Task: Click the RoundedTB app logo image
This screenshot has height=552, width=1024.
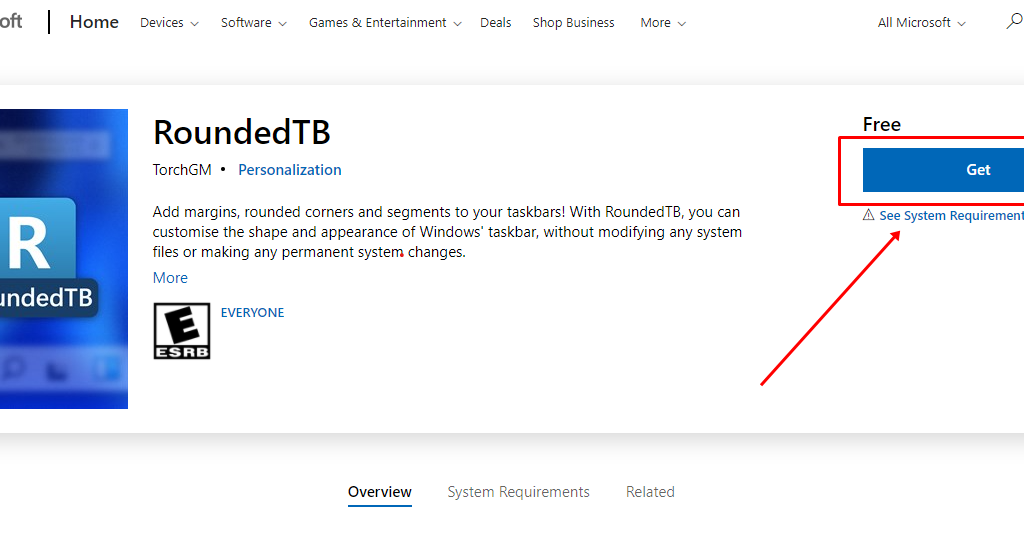Action: pyautogui.click(x=63, y=258)
